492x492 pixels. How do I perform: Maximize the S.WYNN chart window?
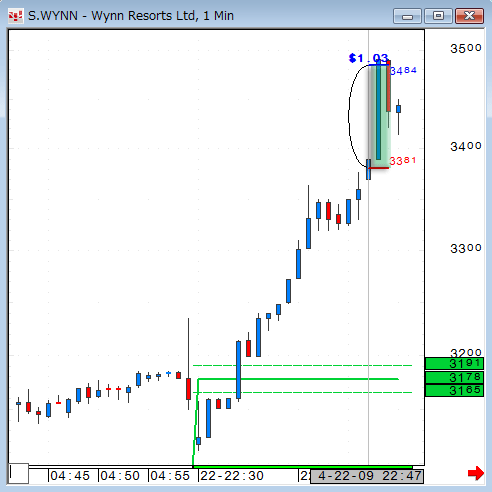pyautogui.click(x=438, y=16)
